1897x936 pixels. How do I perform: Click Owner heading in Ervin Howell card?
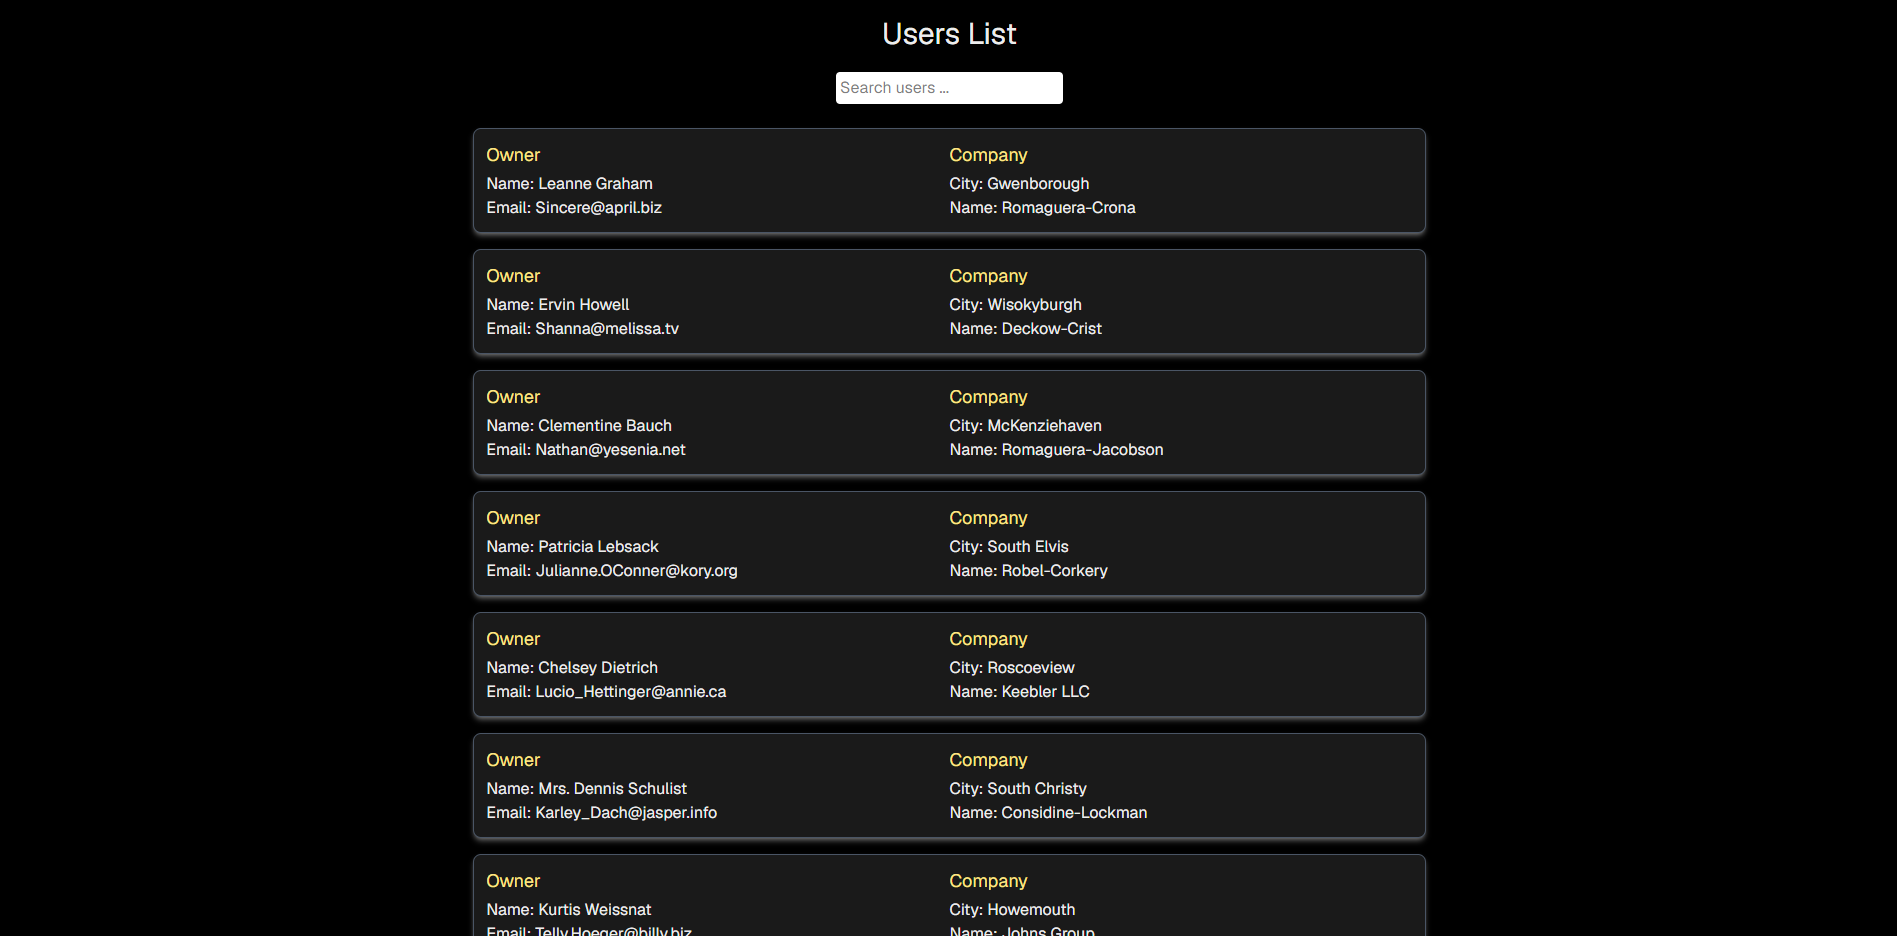[x=513, y=276]
